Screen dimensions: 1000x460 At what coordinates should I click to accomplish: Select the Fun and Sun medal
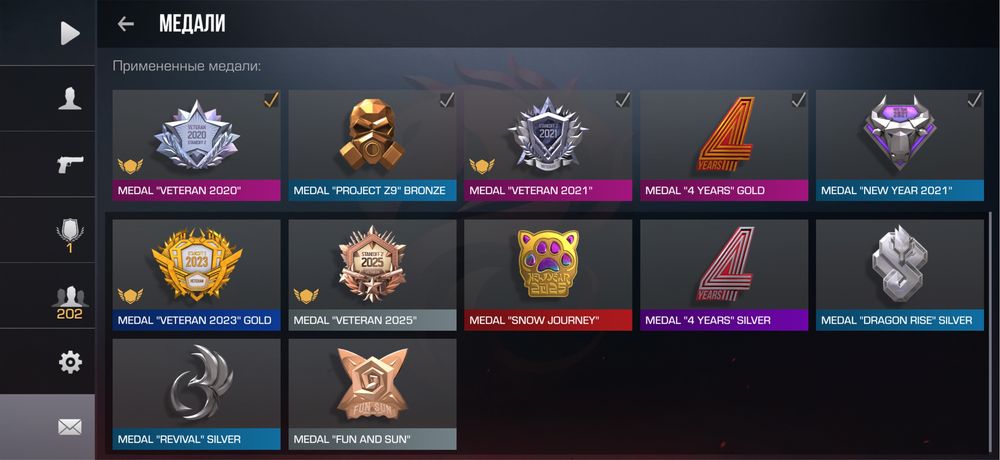[x=372, y=394]
